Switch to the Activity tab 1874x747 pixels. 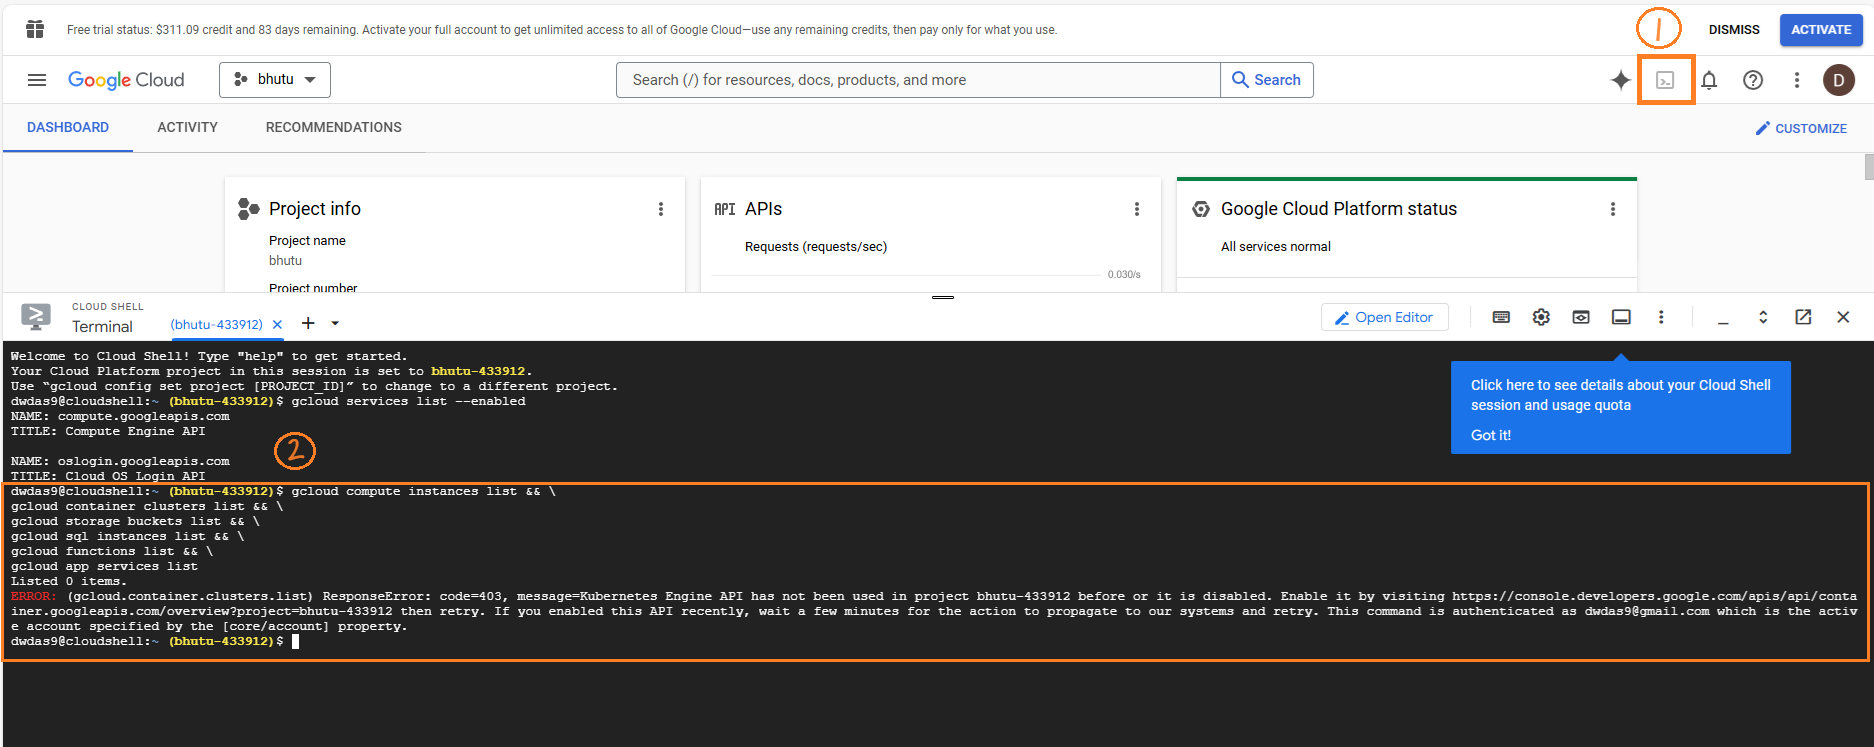[187, 127]
